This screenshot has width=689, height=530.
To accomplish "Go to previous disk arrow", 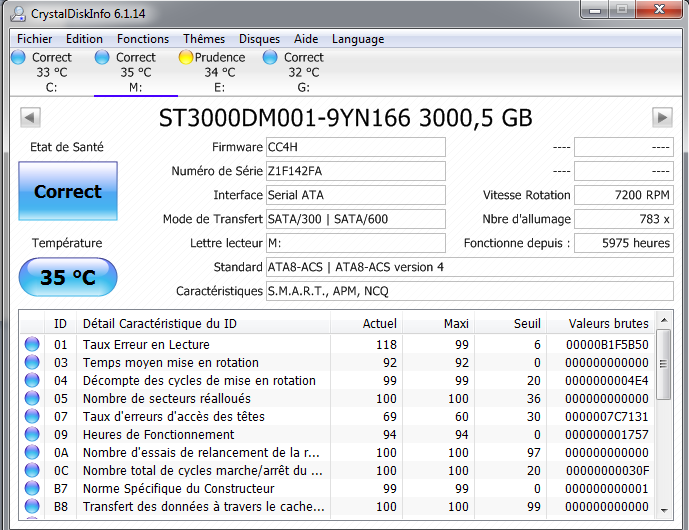I will pyautogui.click(x=30, y=117).
